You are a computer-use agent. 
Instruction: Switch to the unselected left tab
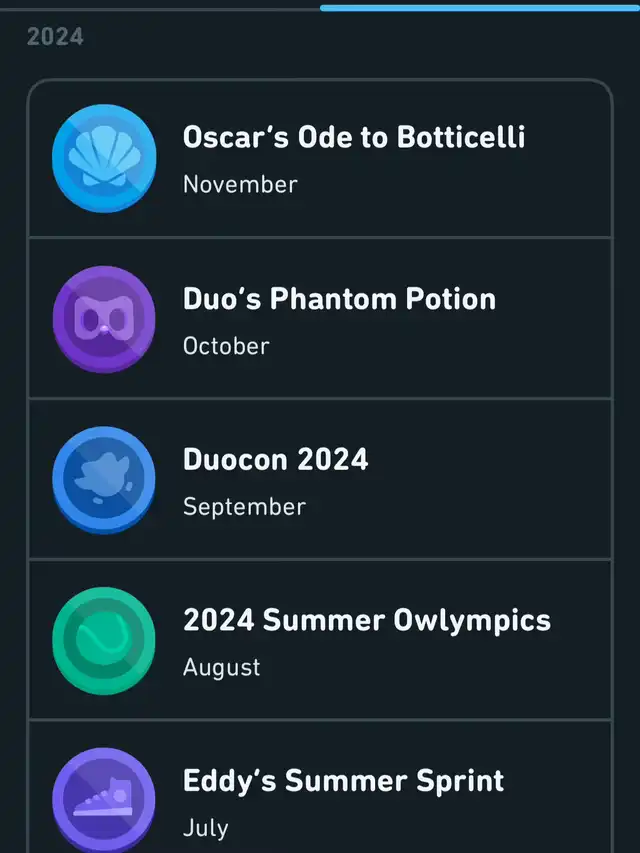160,7
